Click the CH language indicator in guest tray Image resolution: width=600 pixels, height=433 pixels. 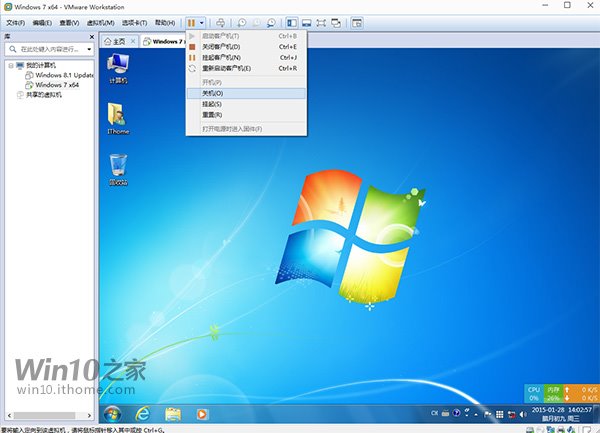[434, 413]
